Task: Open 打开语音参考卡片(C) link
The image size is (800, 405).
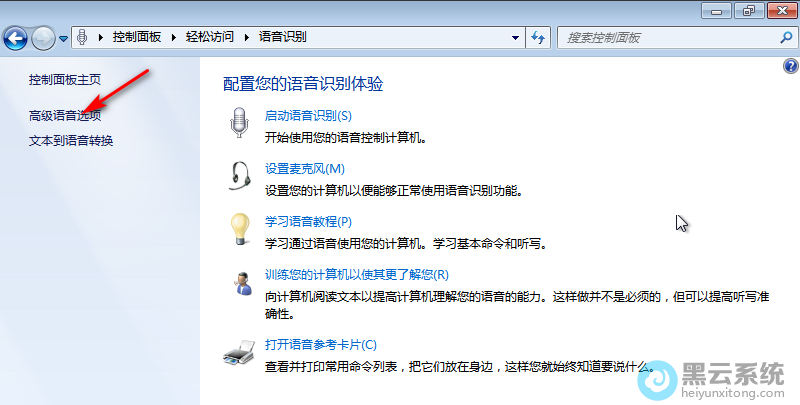Action: click(320, 344)
